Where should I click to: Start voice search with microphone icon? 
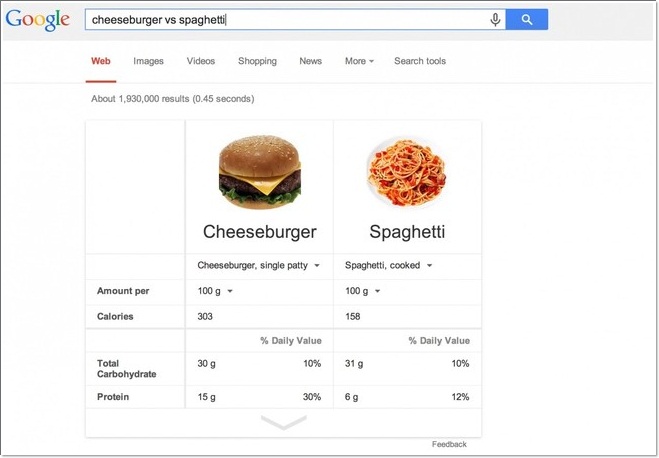click(496, 20)
